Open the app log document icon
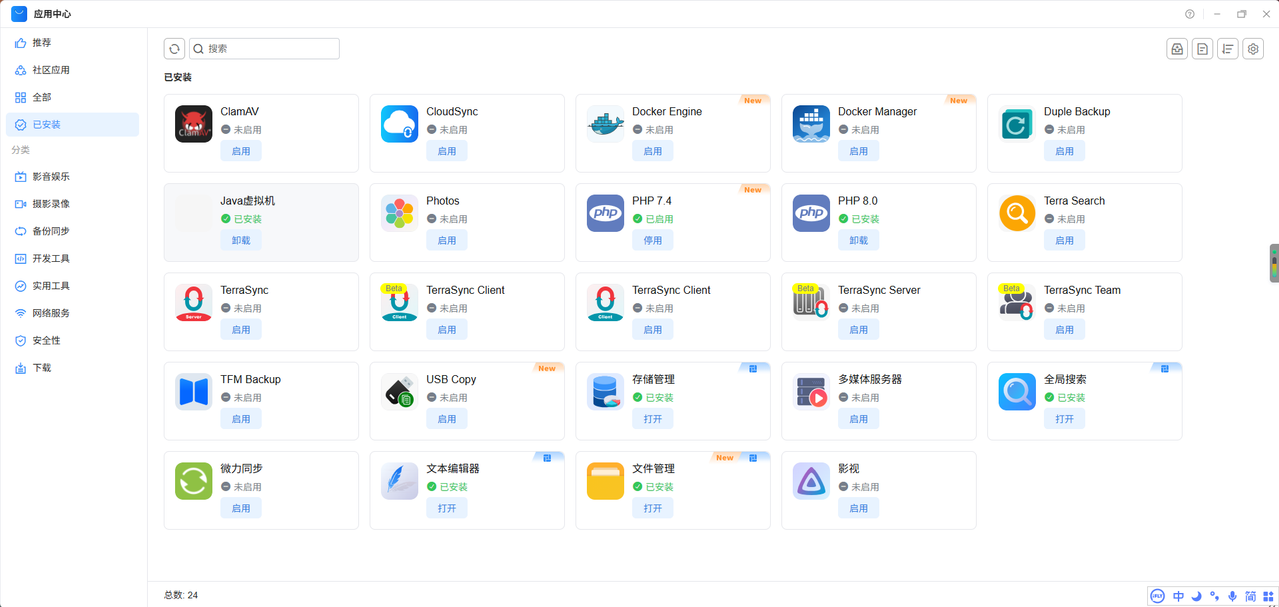The height and width of the screenshot is (607, 1279). (1202, 49)
